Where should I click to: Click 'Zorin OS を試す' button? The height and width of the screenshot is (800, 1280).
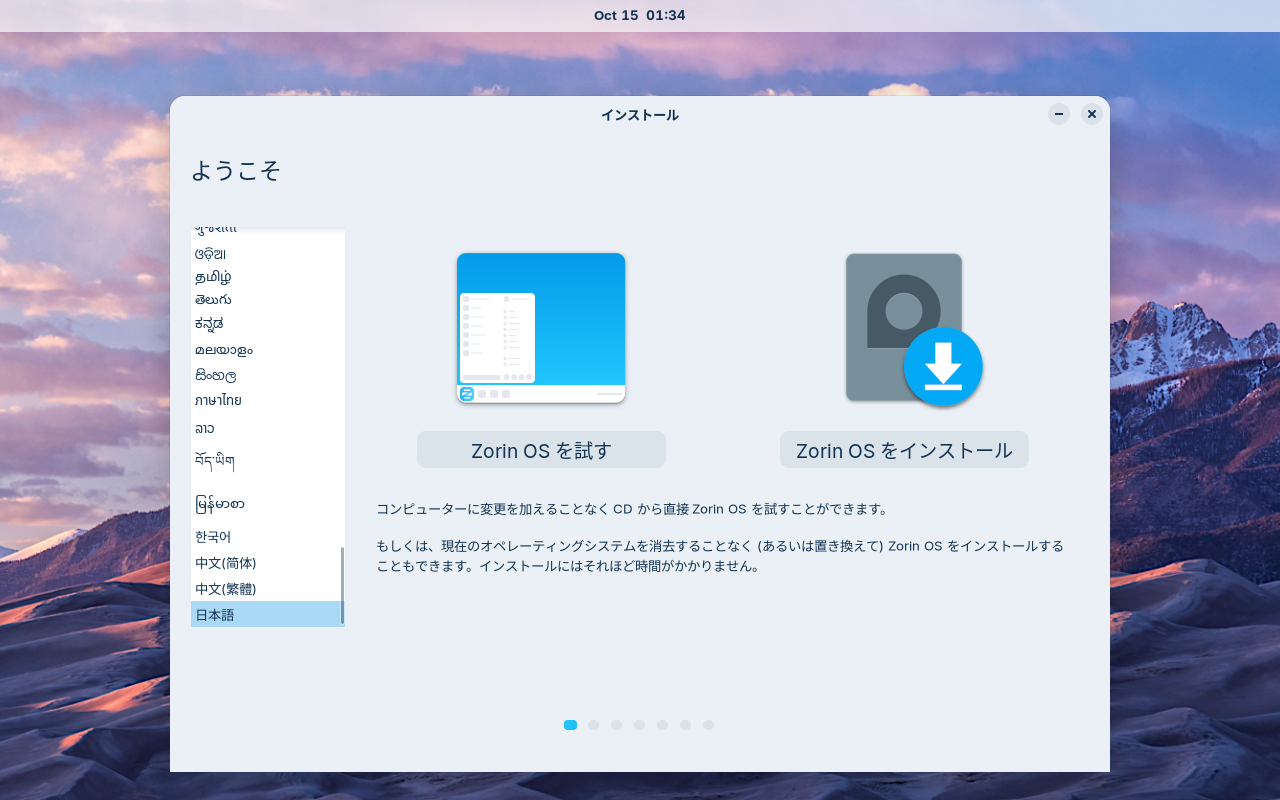(x=541, y=450)
